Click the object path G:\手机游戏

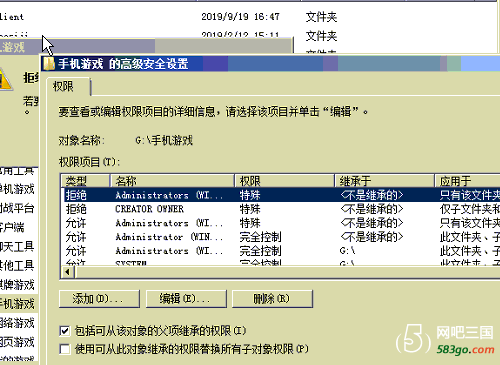[x=164, y=140]
